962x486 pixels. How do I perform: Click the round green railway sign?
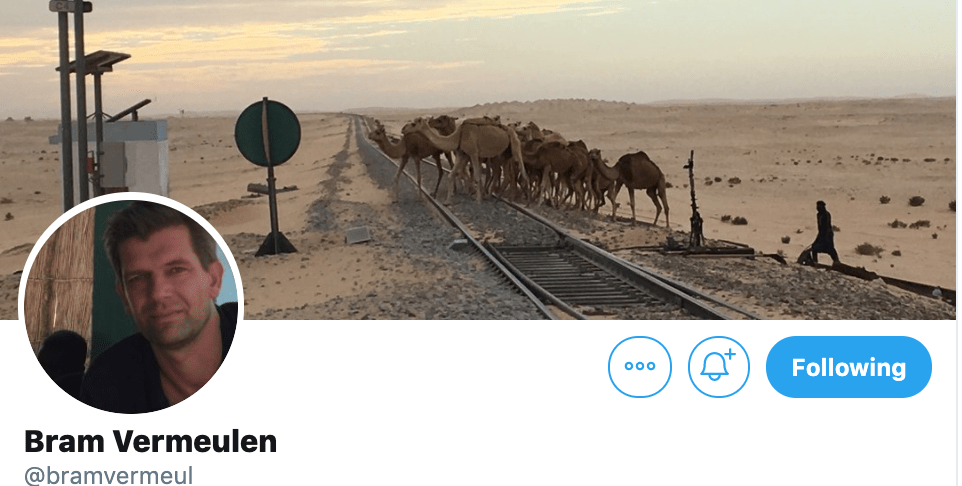tap(267, 133)
